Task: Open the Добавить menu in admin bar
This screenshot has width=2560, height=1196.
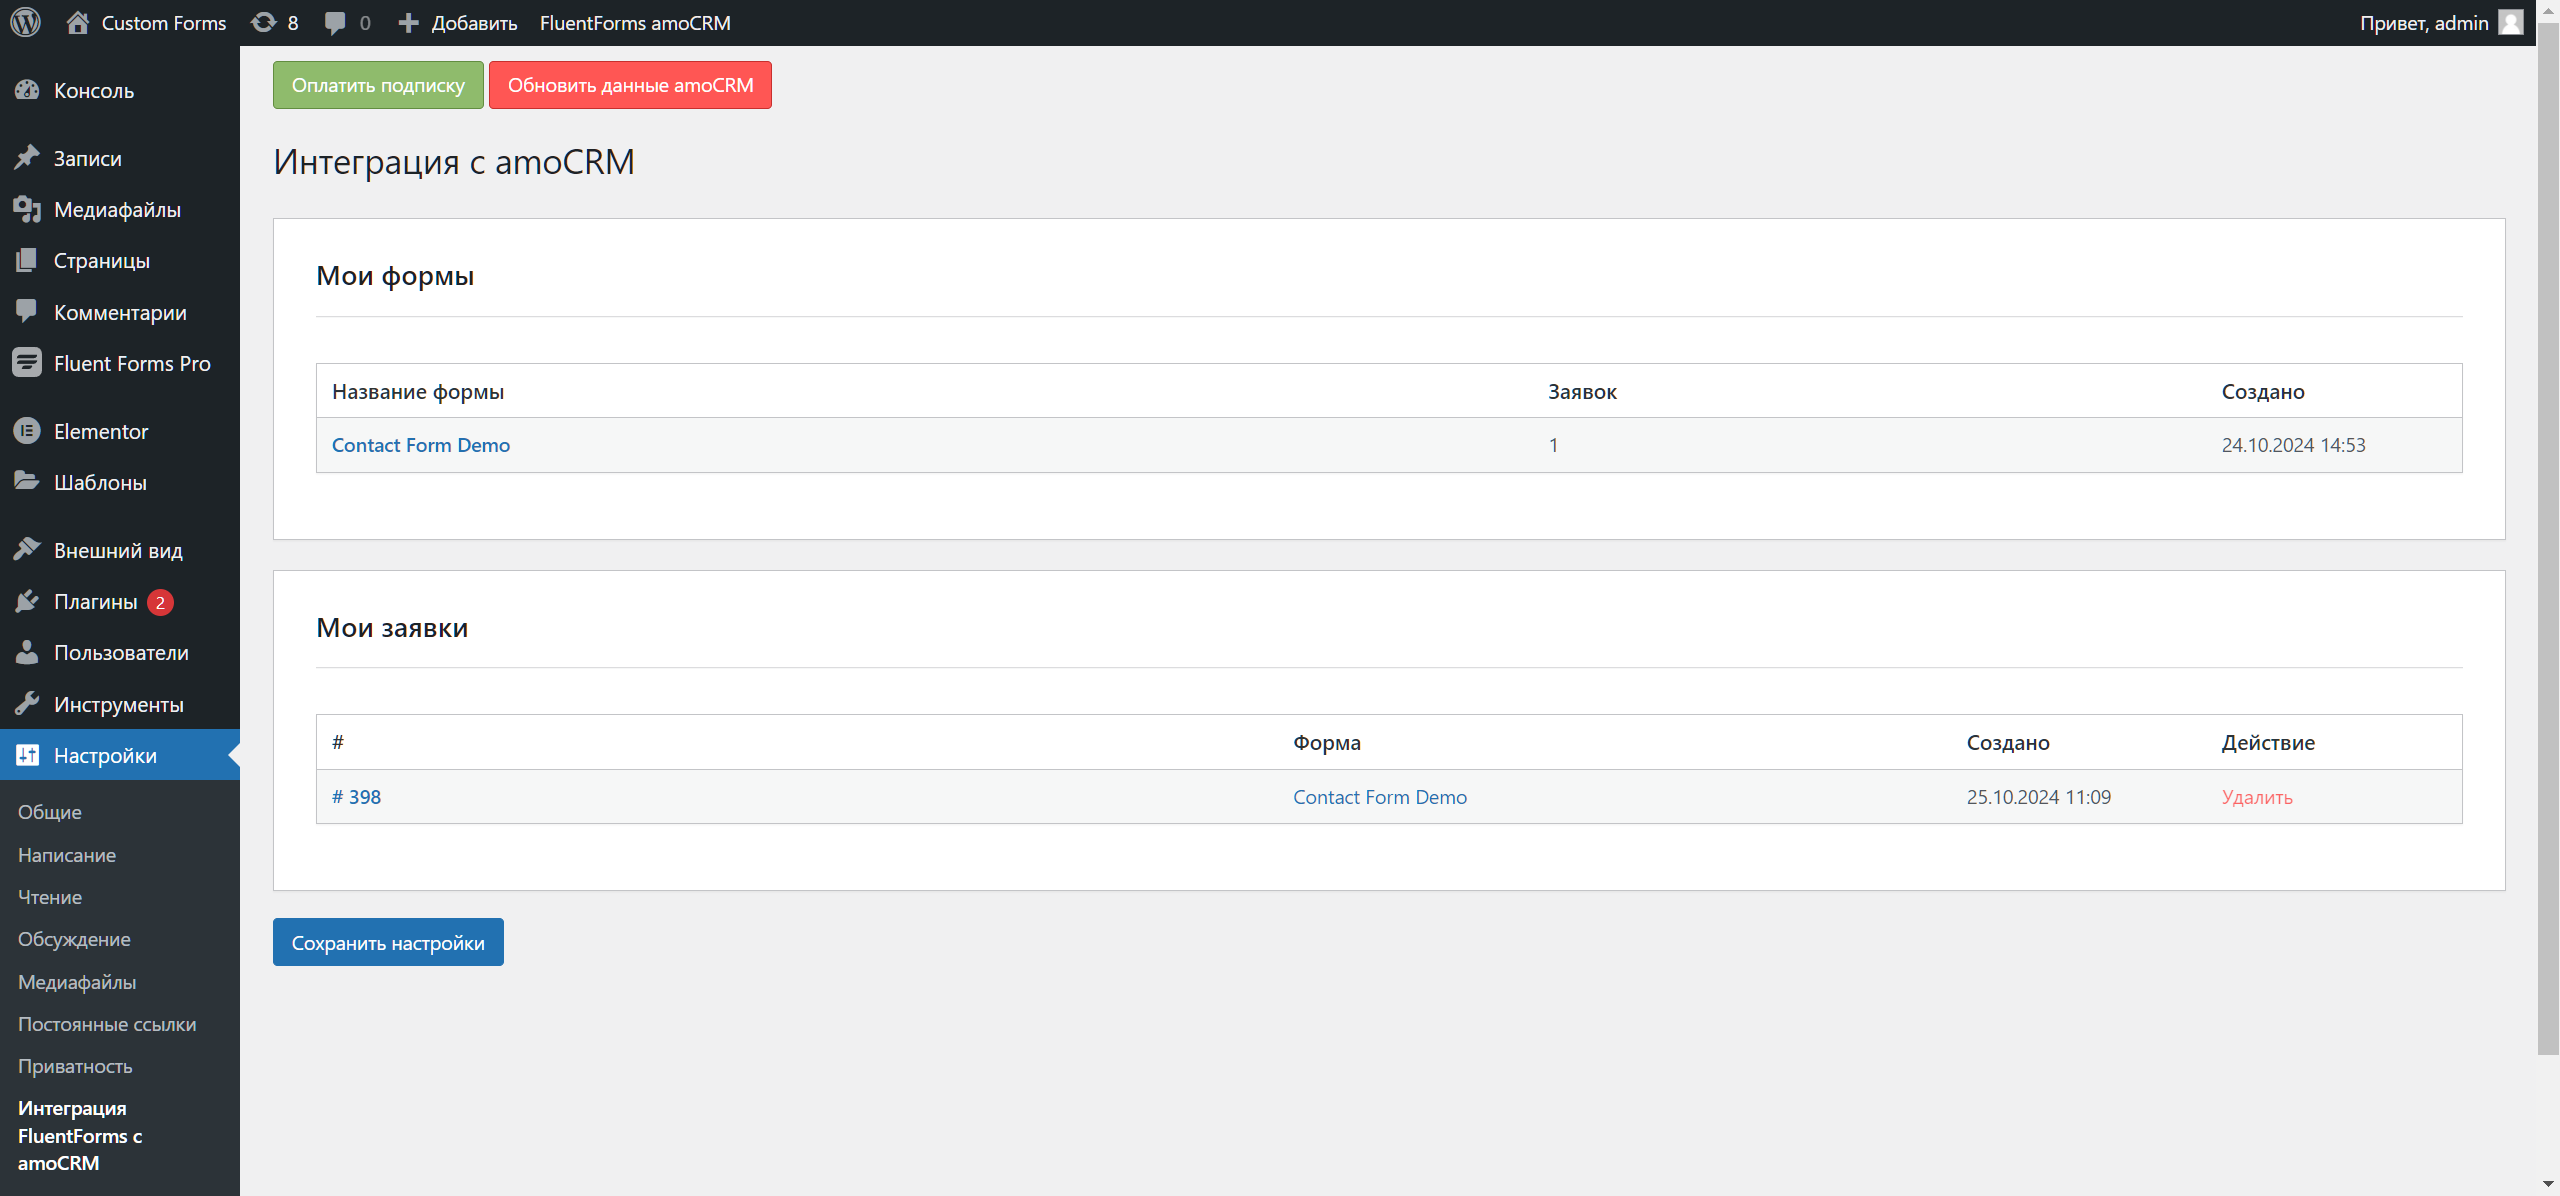Action: tap(457, 22)
